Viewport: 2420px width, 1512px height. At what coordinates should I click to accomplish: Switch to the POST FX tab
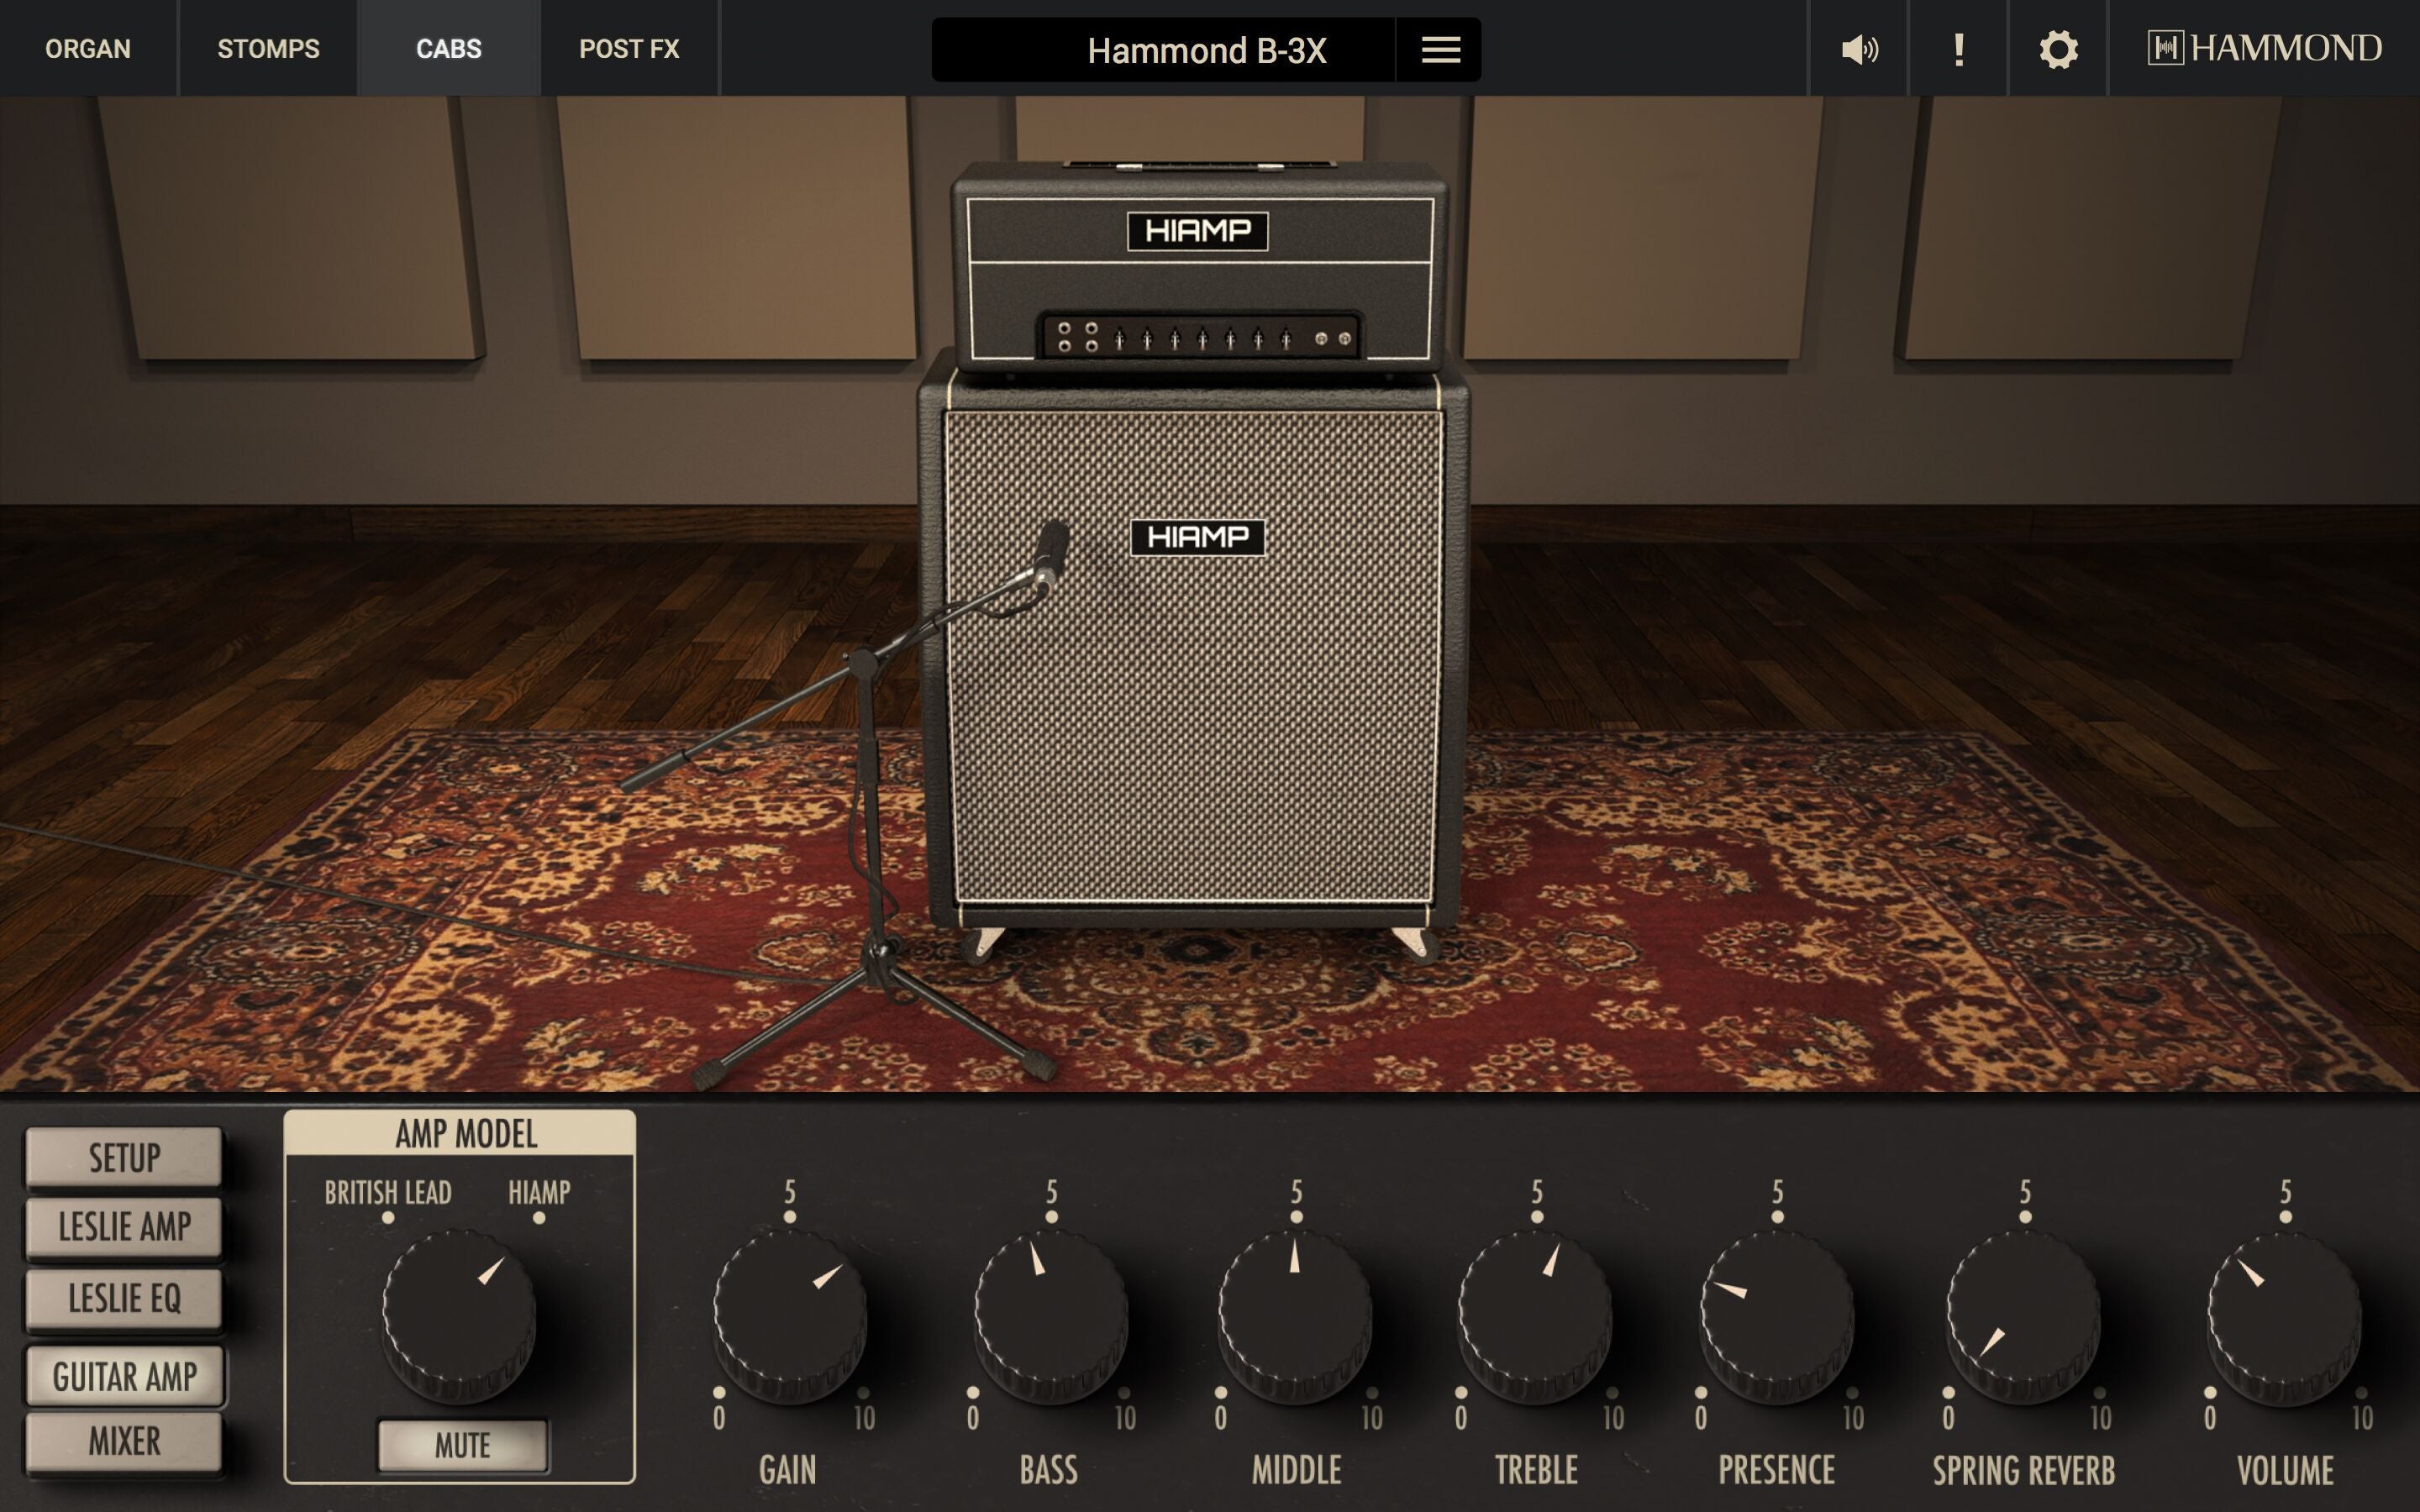(629, 48)
